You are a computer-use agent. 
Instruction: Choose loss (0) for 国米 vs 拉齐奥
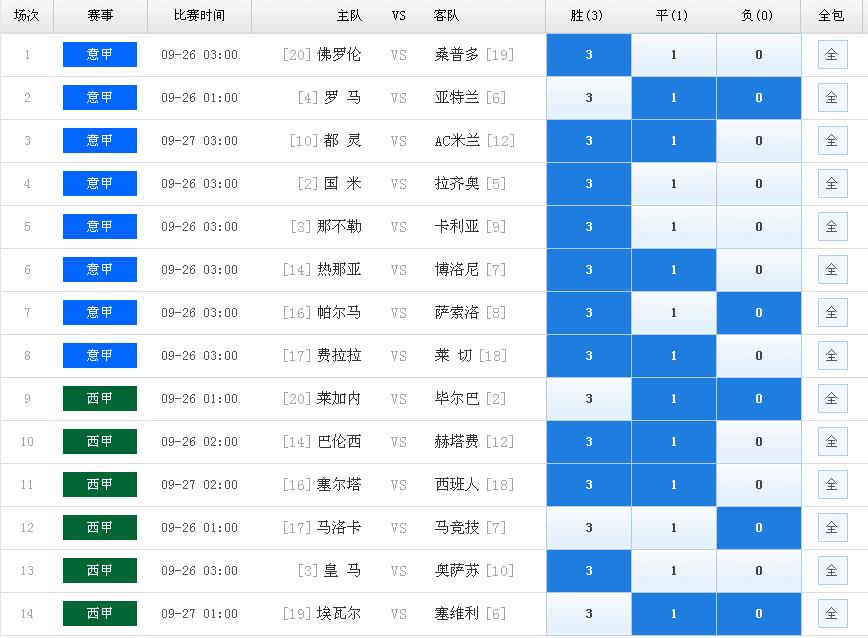758,184
